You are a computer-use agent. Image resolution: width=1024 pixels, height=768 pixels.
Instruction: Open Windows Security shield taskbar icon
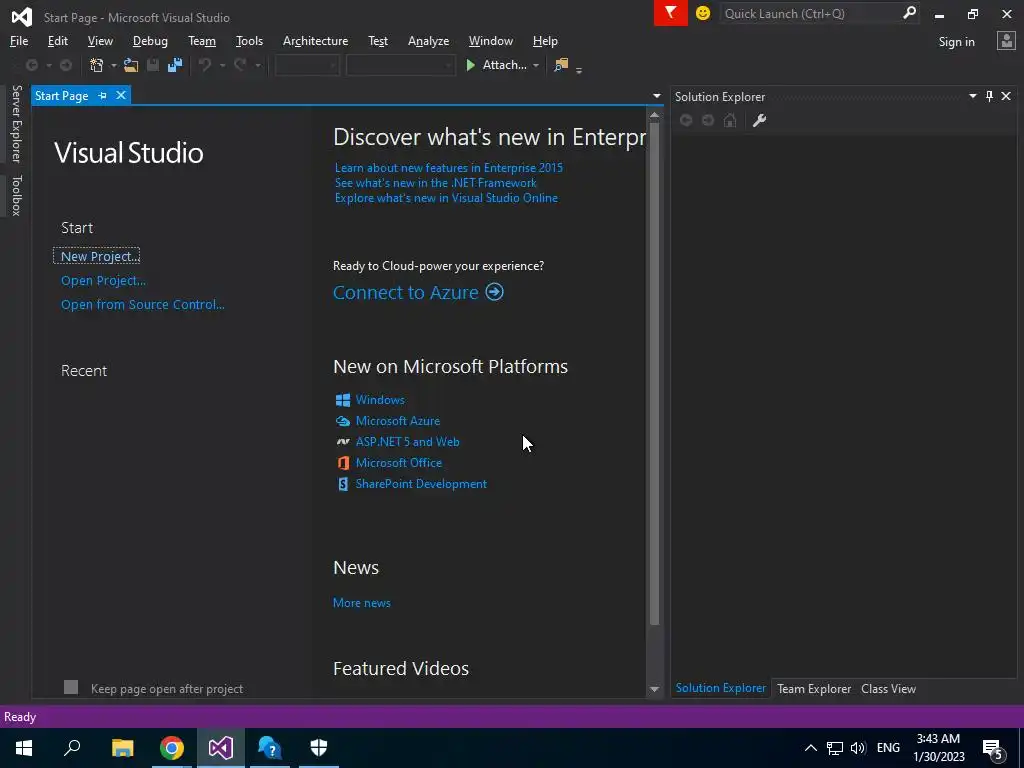319,748
